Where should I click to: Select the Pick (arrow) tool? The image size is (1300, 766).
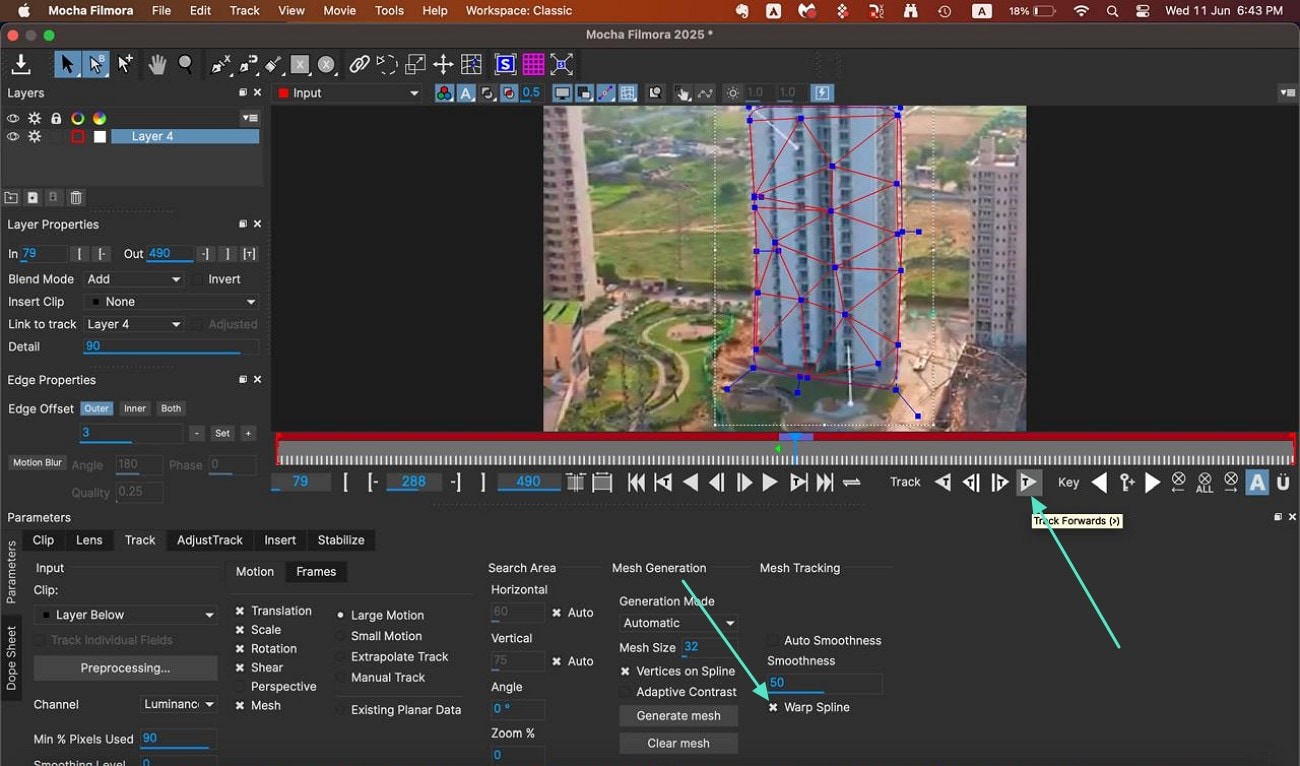click(67, 64)
